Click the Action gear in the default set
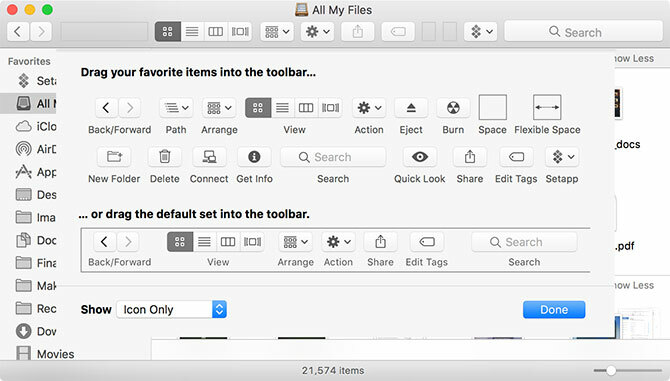Viewport: 670px width, 381px height. (x=338, y=242)
